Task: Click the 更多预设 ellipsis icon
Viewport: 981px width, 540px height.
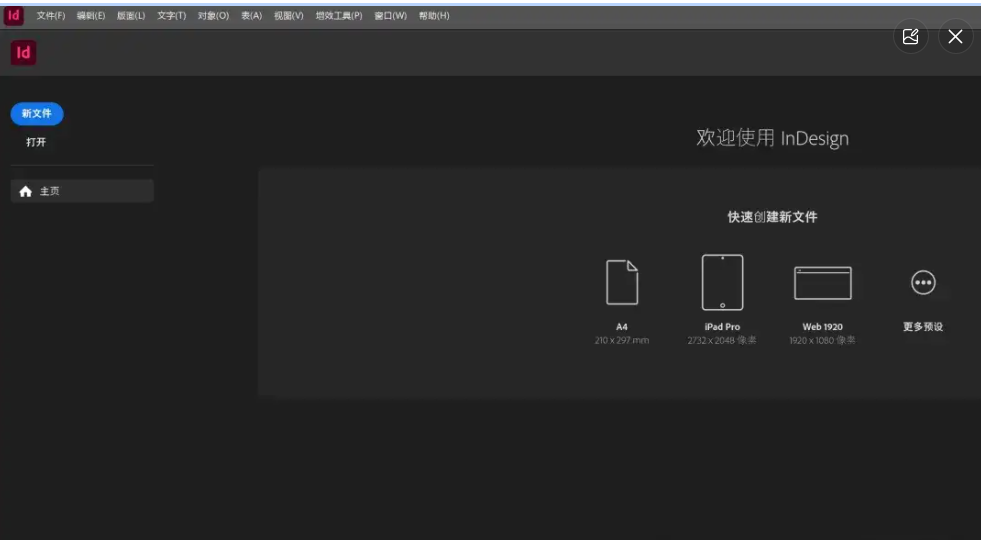Action: pyautogui.click(x=923, y=282)
